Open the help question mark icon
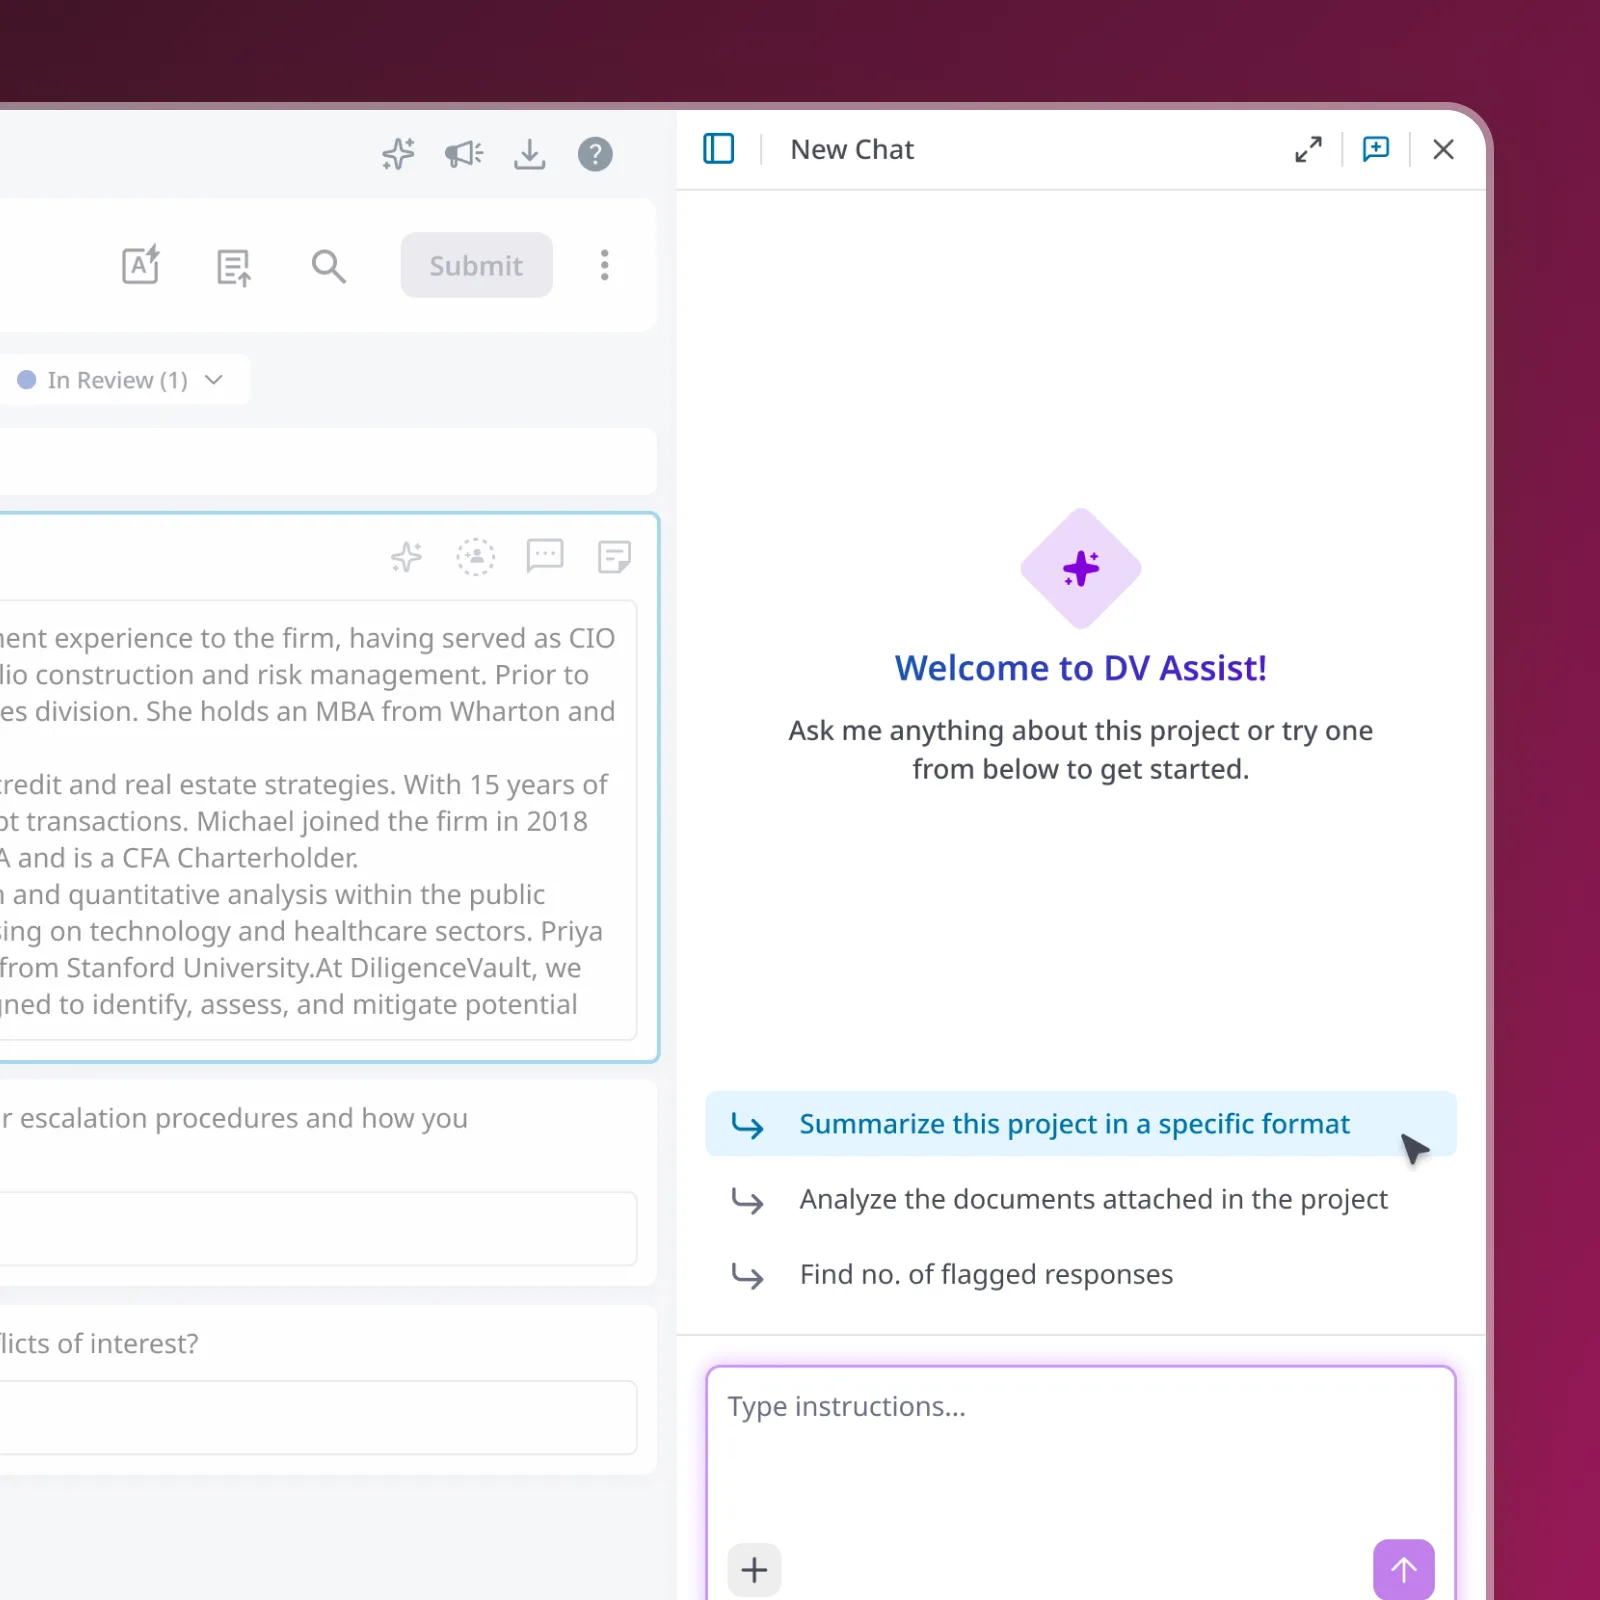The width and height of the screenshot is (1600, 1600). coord(595,154)
